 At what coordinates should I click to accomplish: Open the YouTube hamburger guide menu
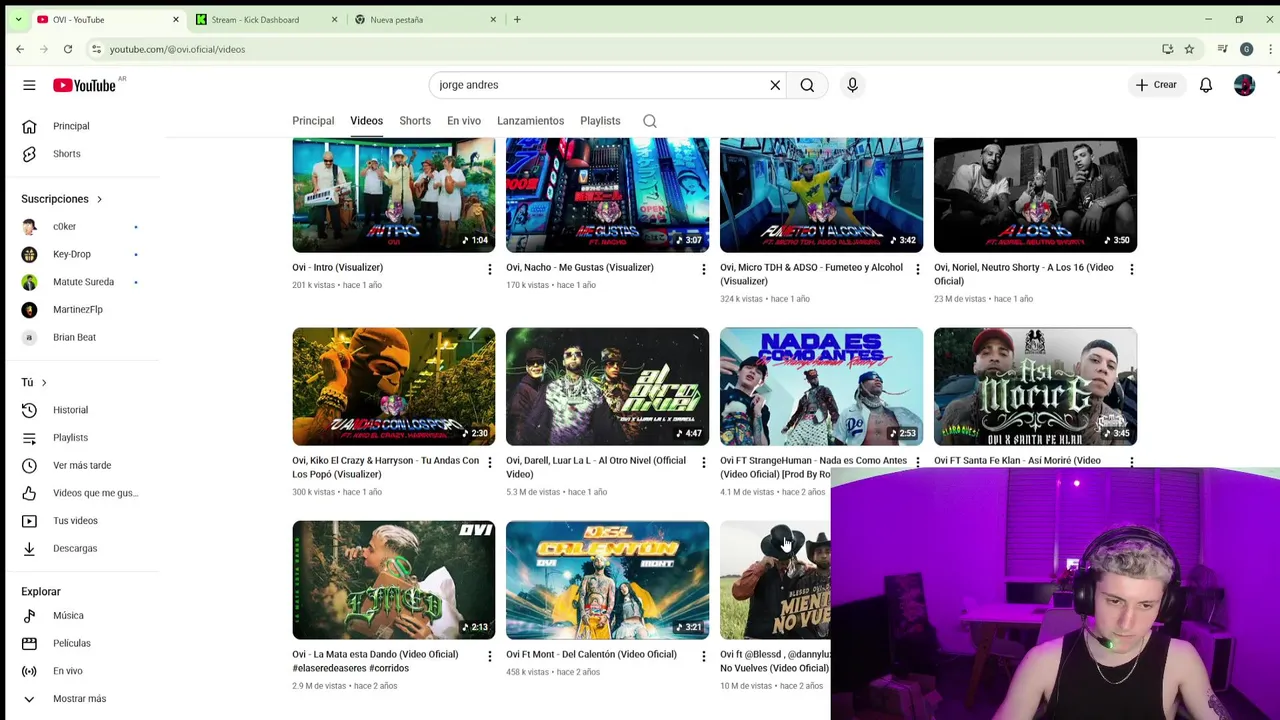29,85
